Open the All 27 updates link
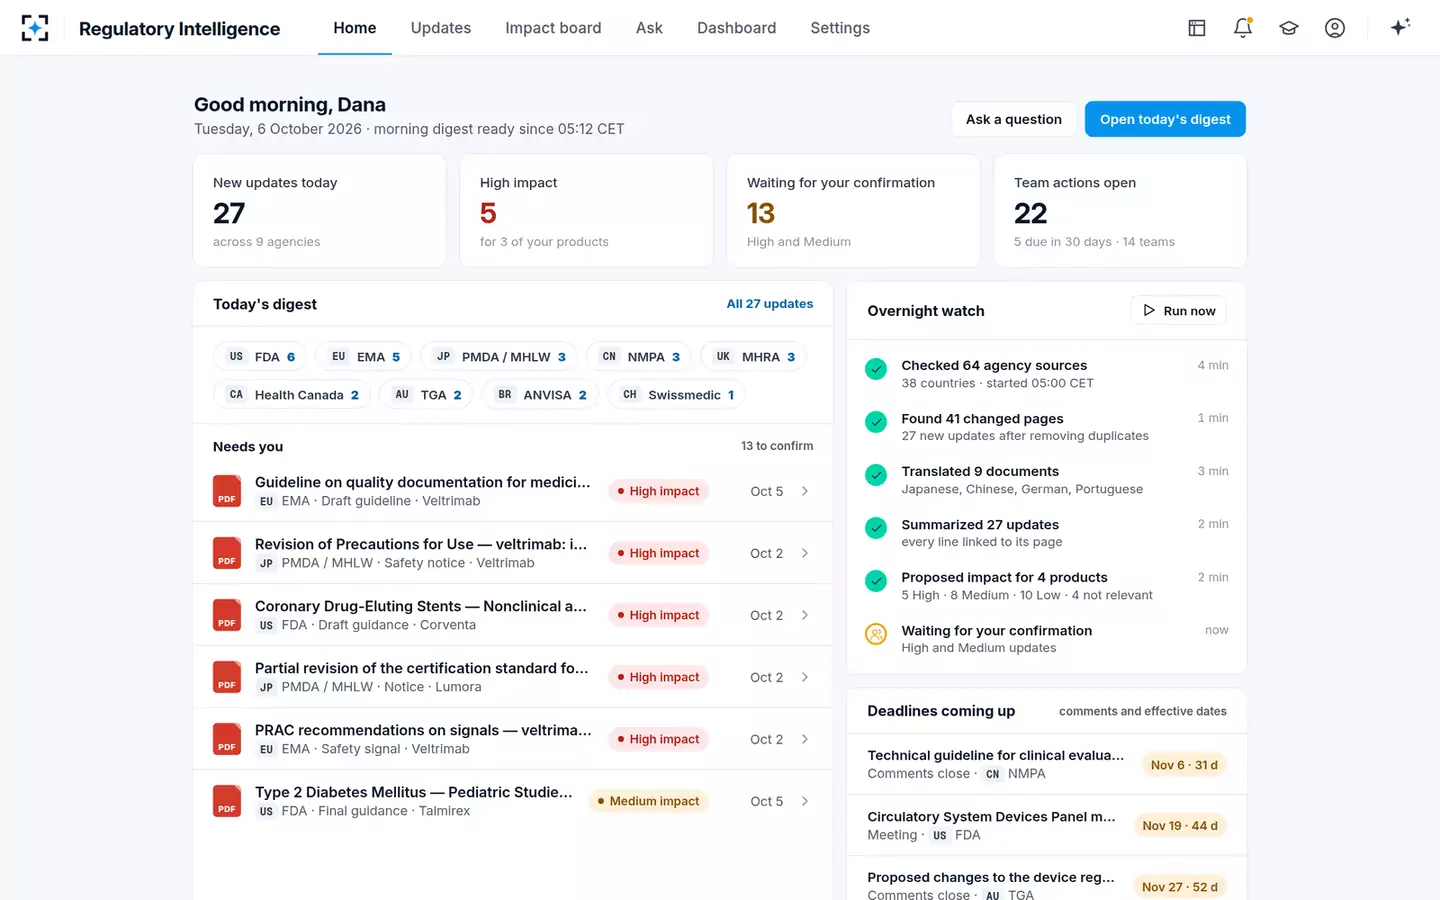This screenshot has width=1440, height=900. pos(770,304)
